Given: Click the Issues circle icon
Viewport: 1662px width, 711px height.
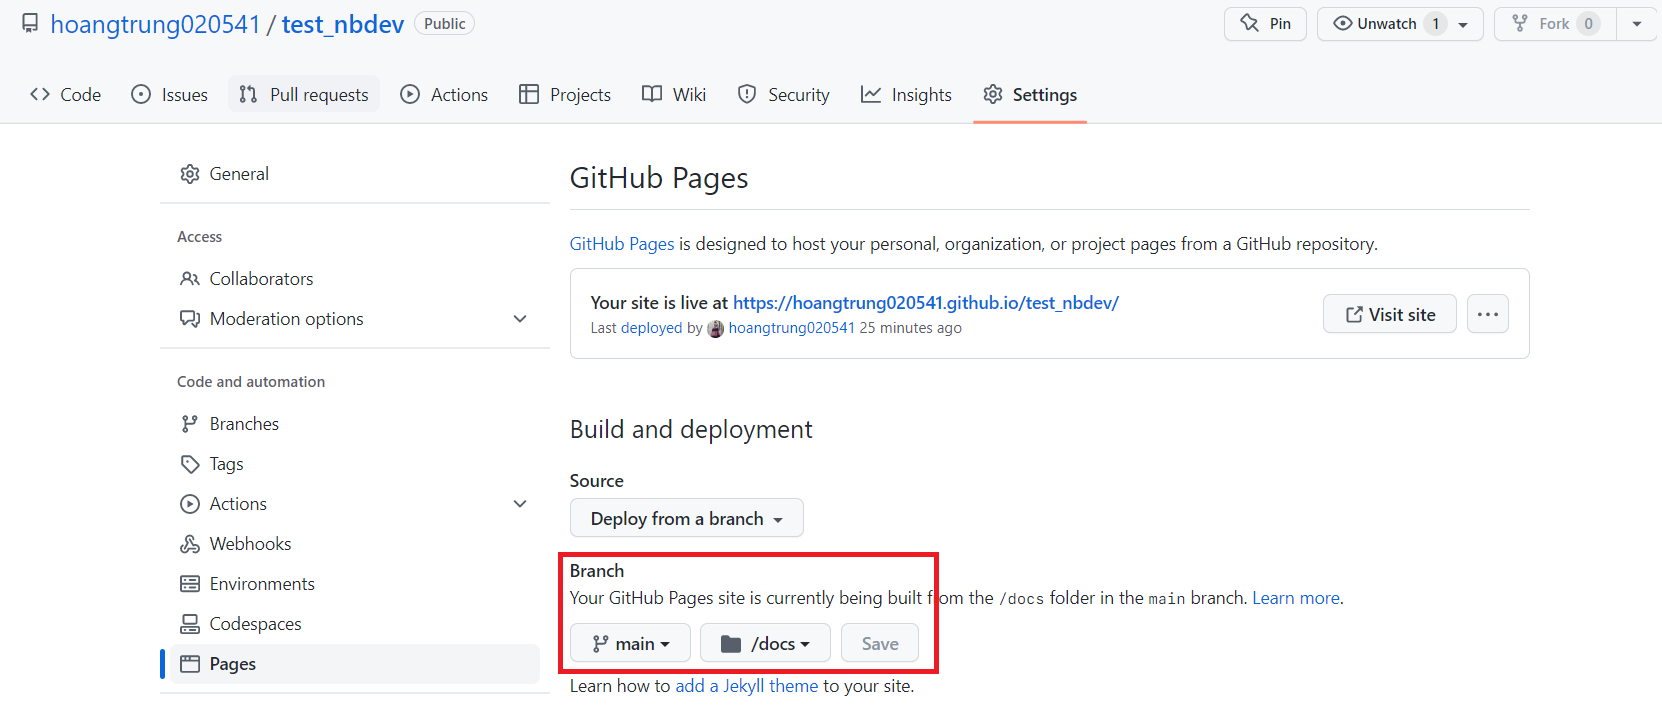Looking at the screenshot, I should click(x=141, y=94).
